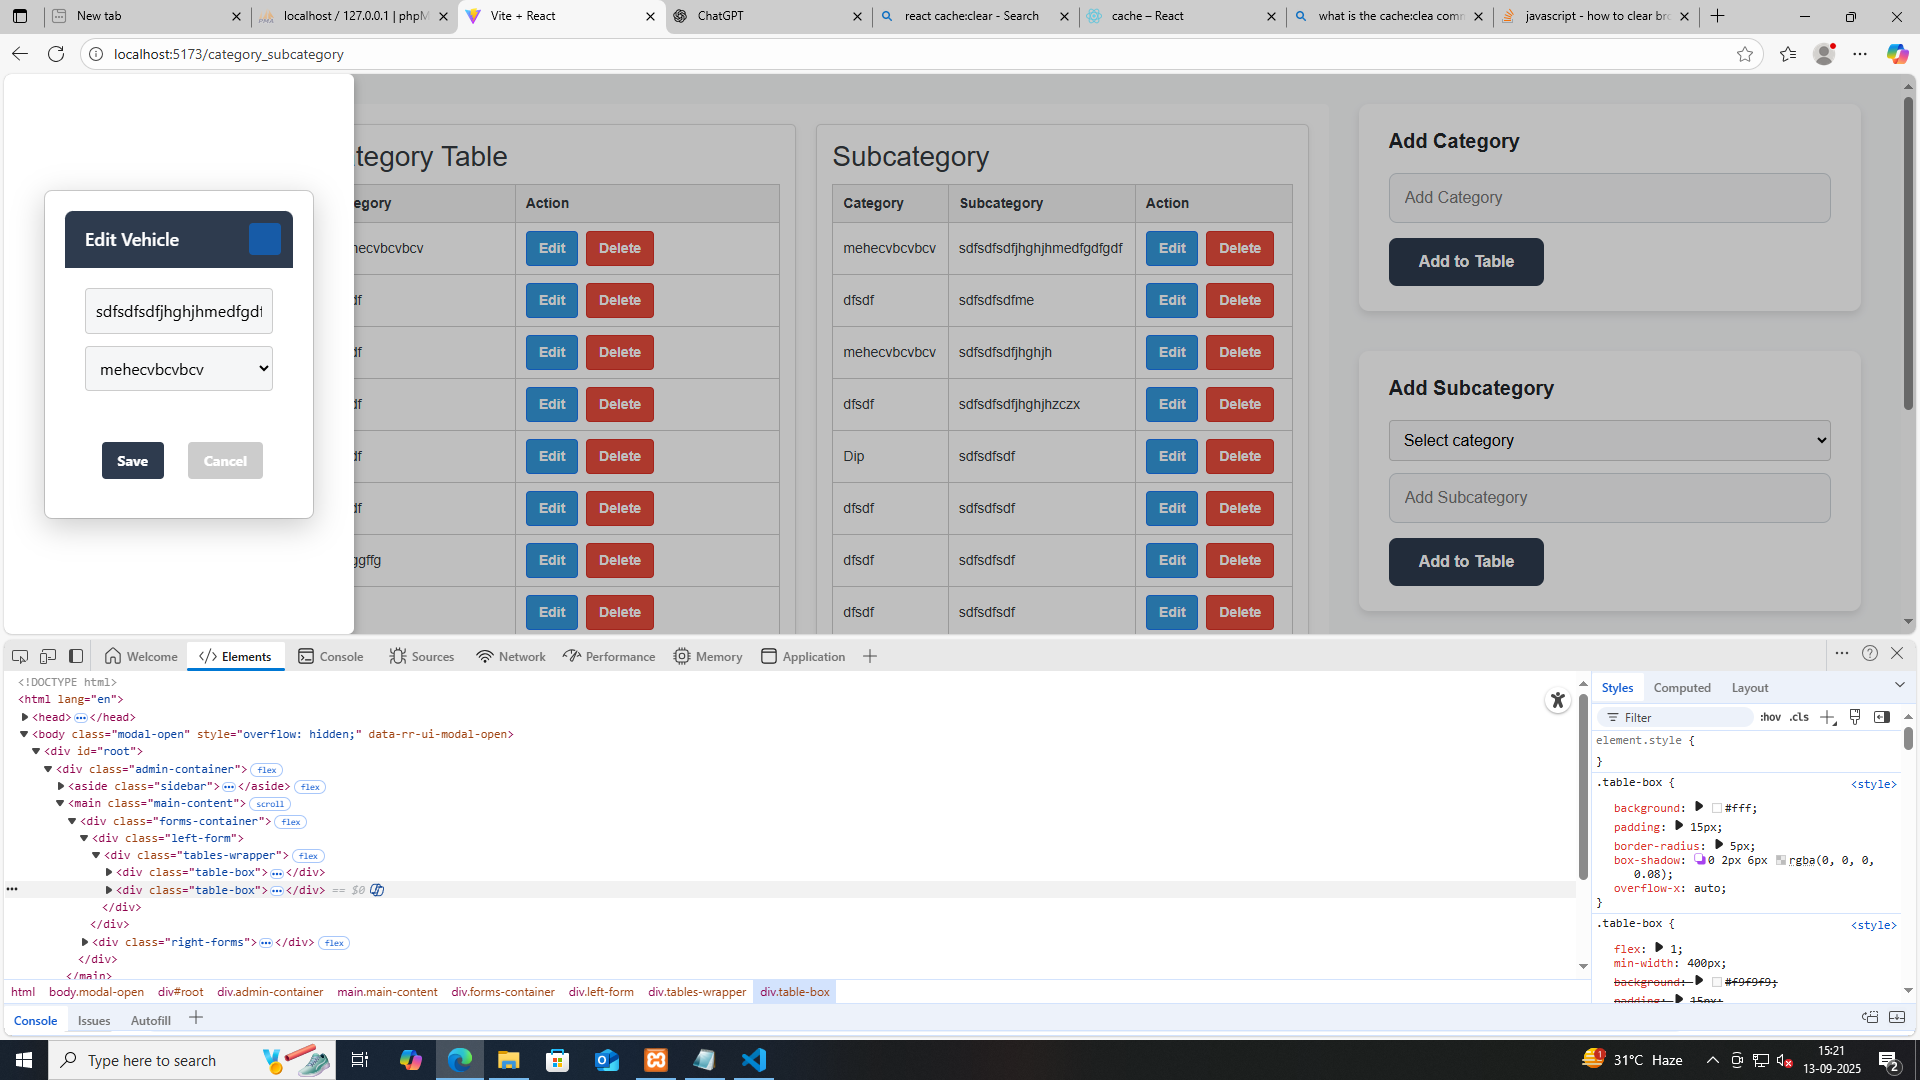Image resolution: width=1920 pixels, height=1080 pixels.
Task: Click Save in the Edit Vehicle dialog
Action: (x=133, y=461)
